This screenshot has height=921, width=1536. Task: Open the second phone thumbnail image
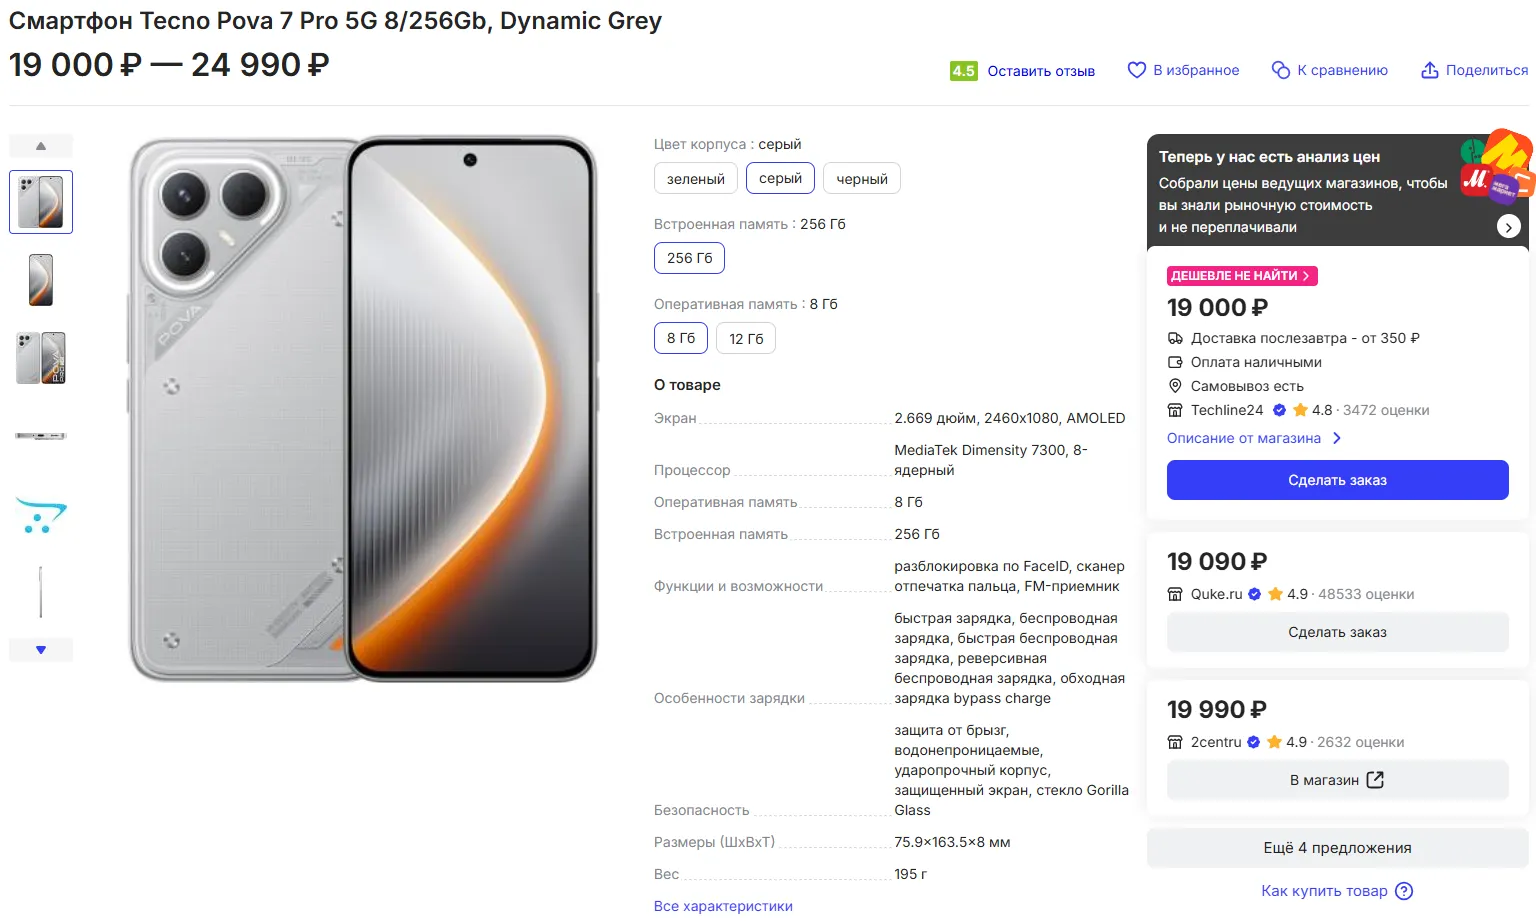(x=41, y=280)
